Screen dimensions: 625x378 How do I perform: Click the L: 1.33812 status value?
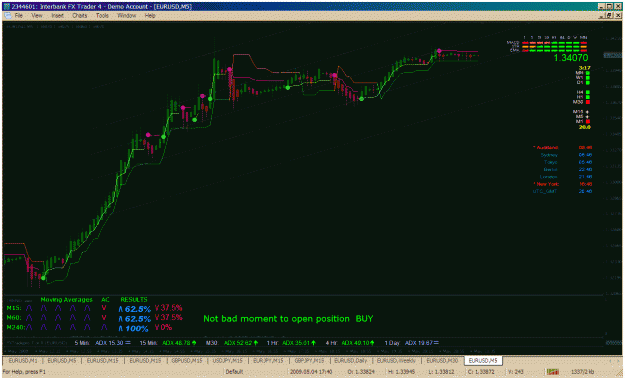pos(442,372)
